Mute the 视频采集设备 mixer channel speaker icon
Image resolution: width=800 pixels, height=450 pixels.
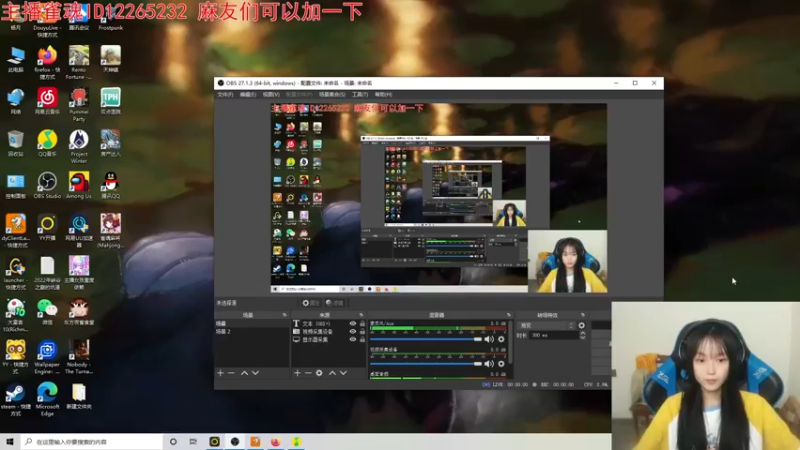pos(489,364)
